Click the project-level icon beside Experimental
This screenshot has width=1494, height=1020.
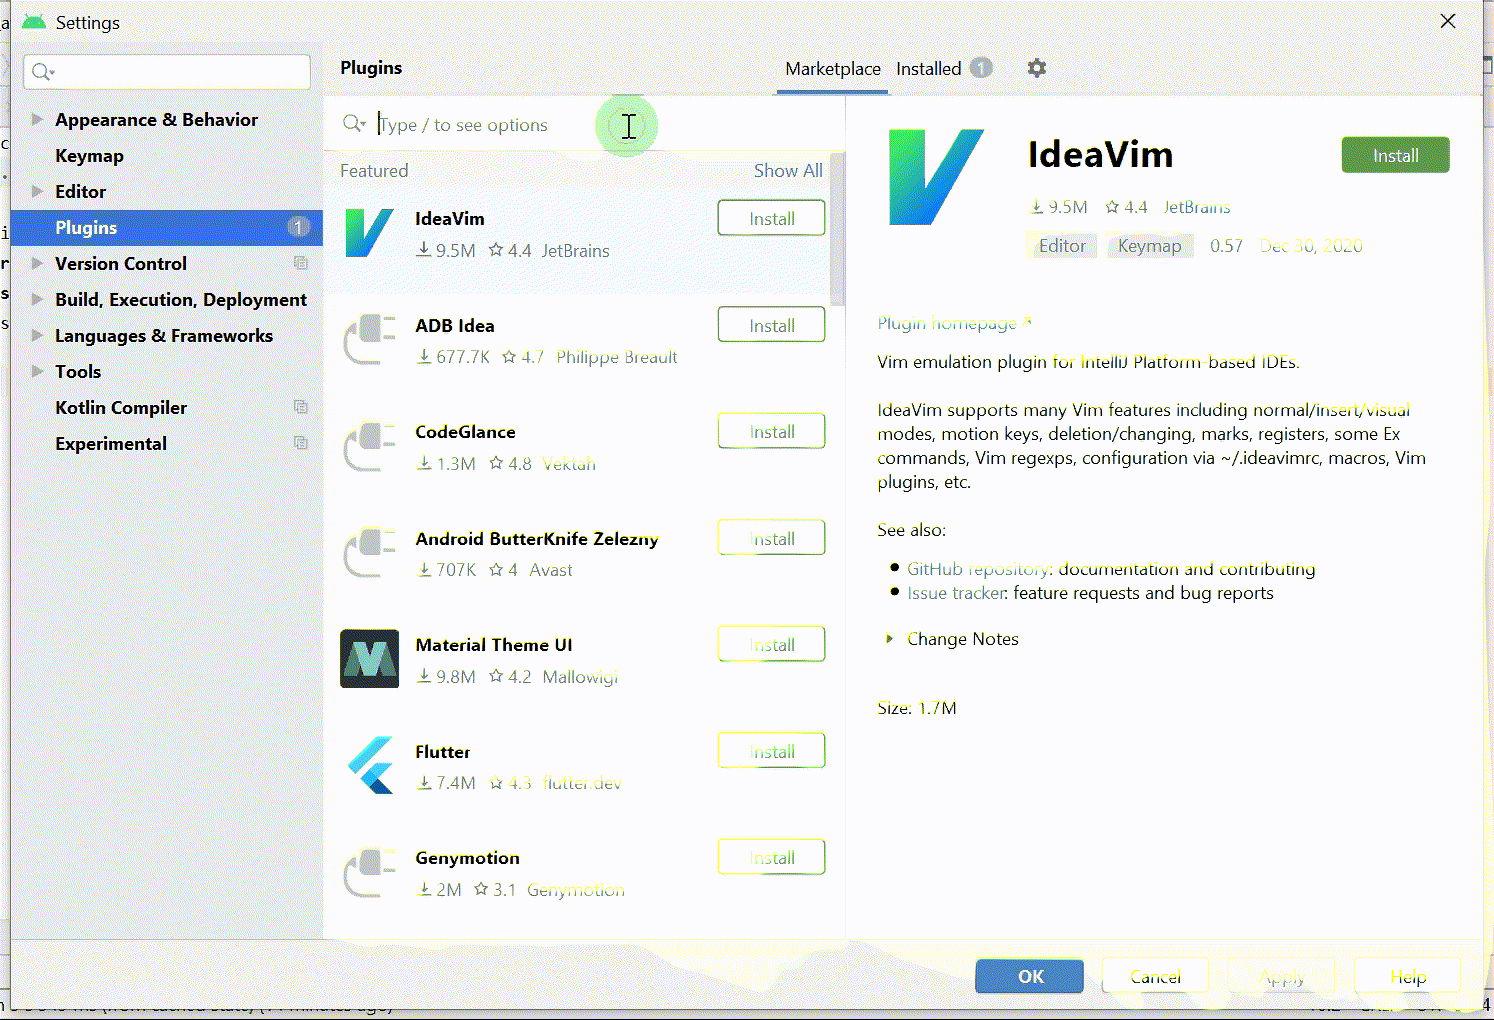click(301, 443)
